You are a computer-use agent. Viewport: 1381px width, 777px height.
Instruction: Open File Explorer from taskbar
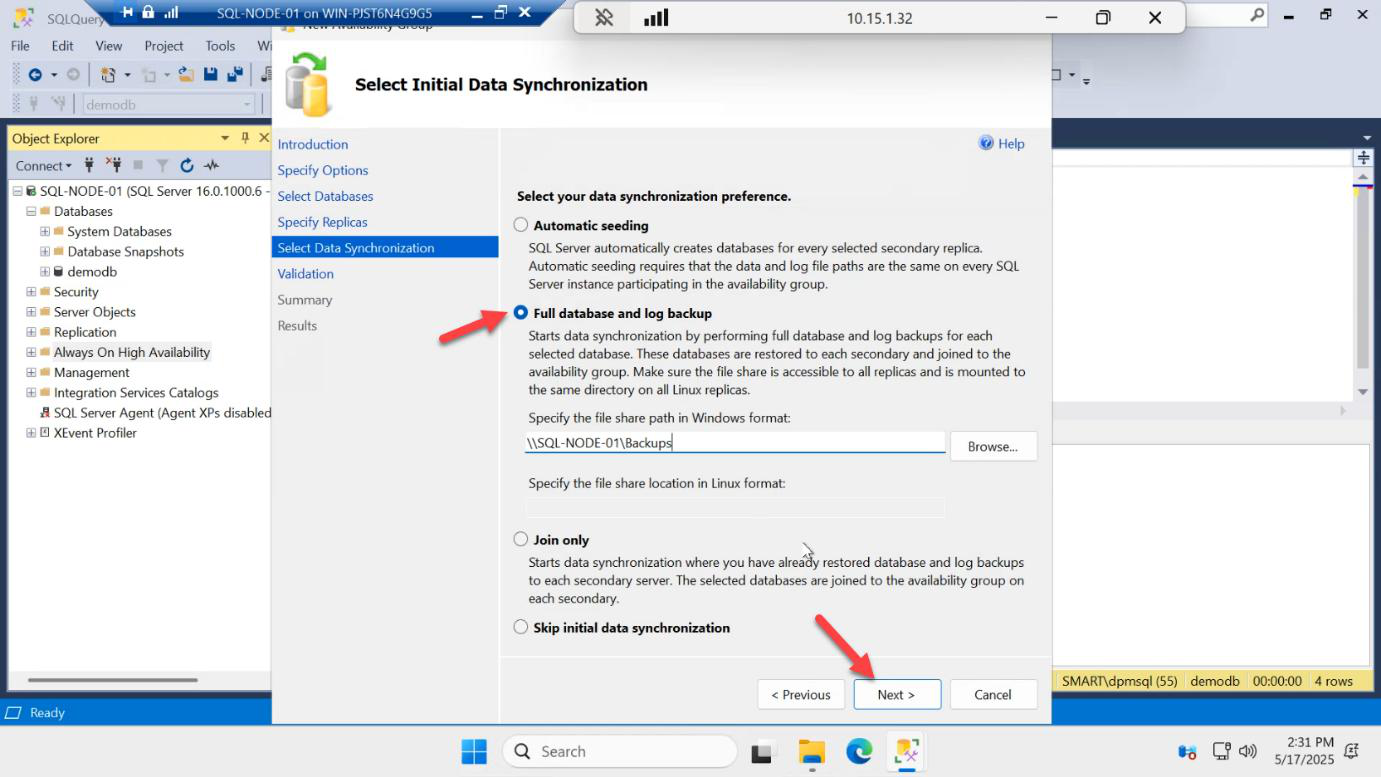811,751
